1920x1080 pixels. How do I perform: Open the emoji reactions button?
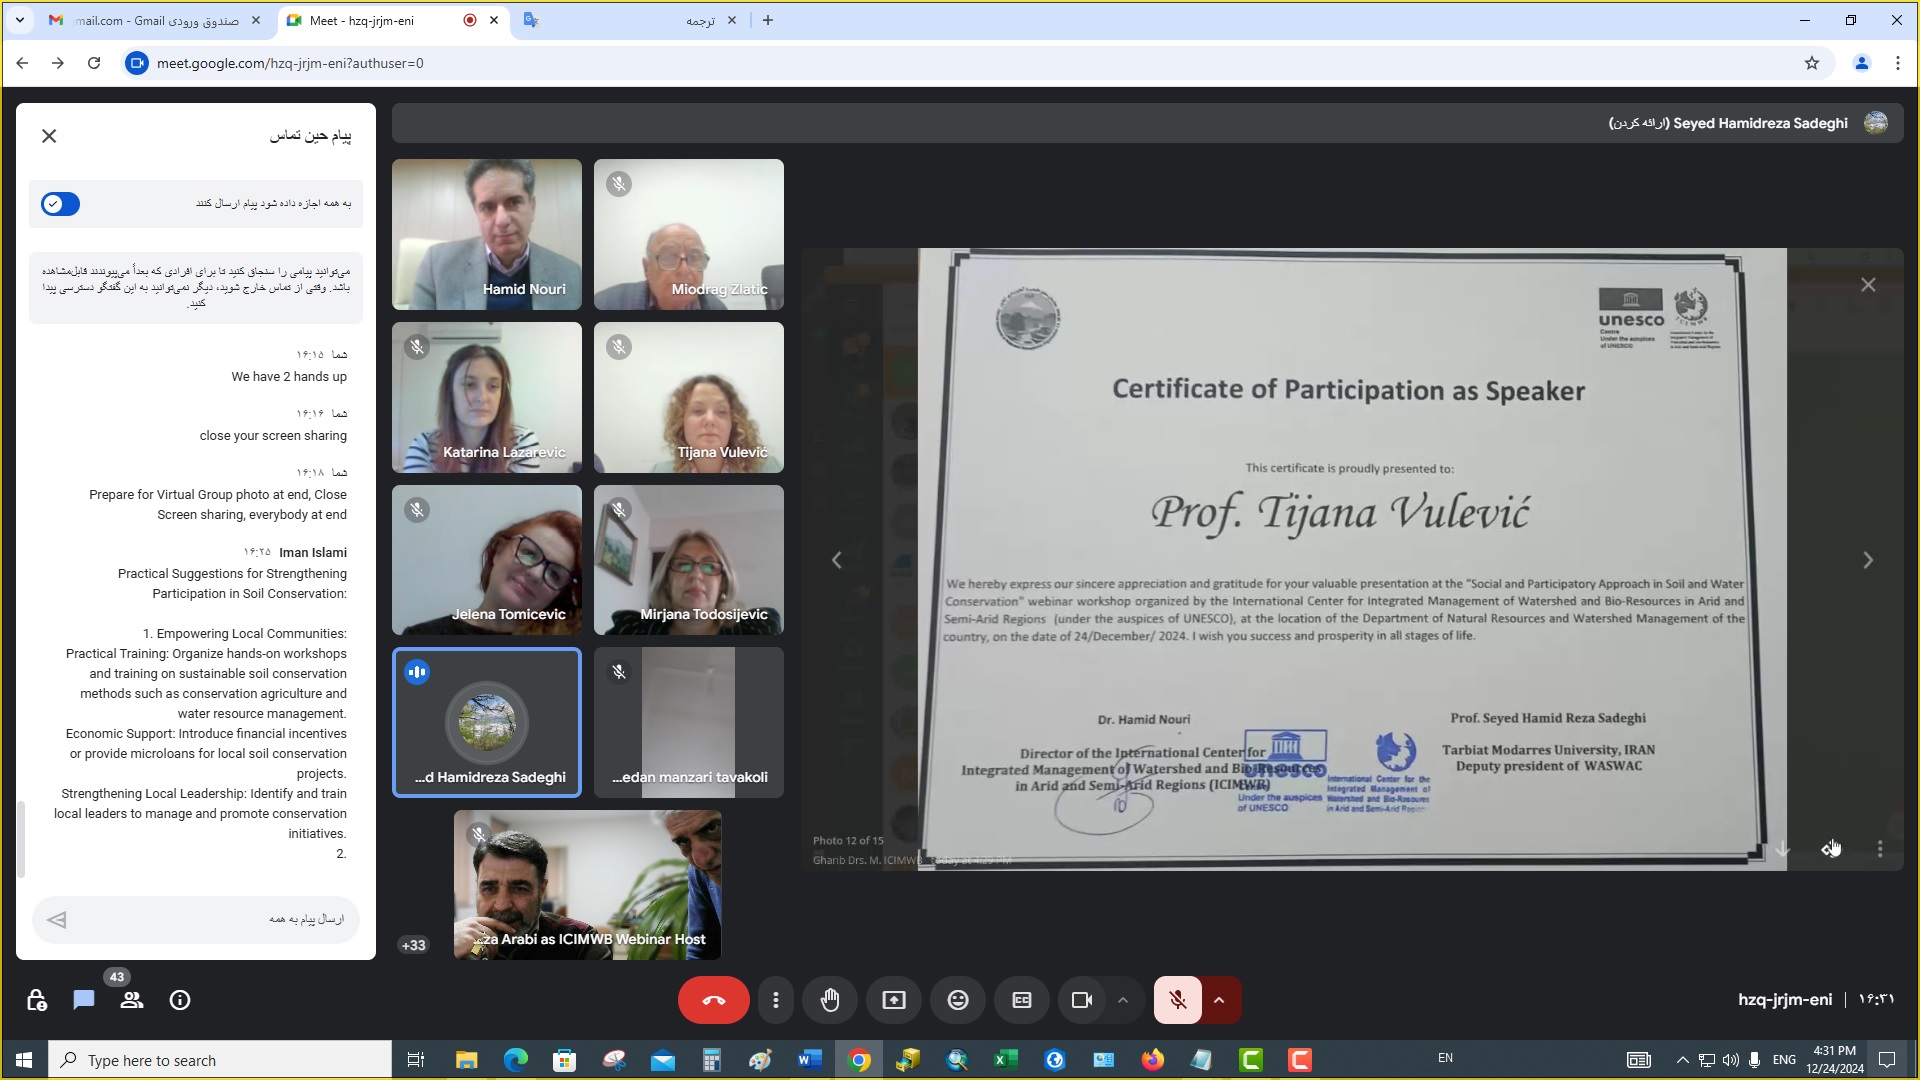(958, 1000)
